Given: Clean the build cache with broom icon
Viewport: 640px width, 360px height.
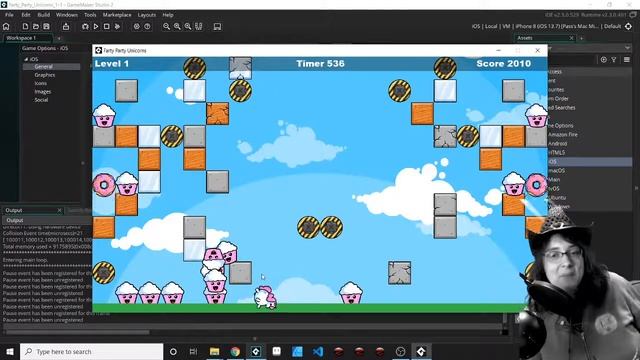Looking at the screenshot, I should (117, 27).
